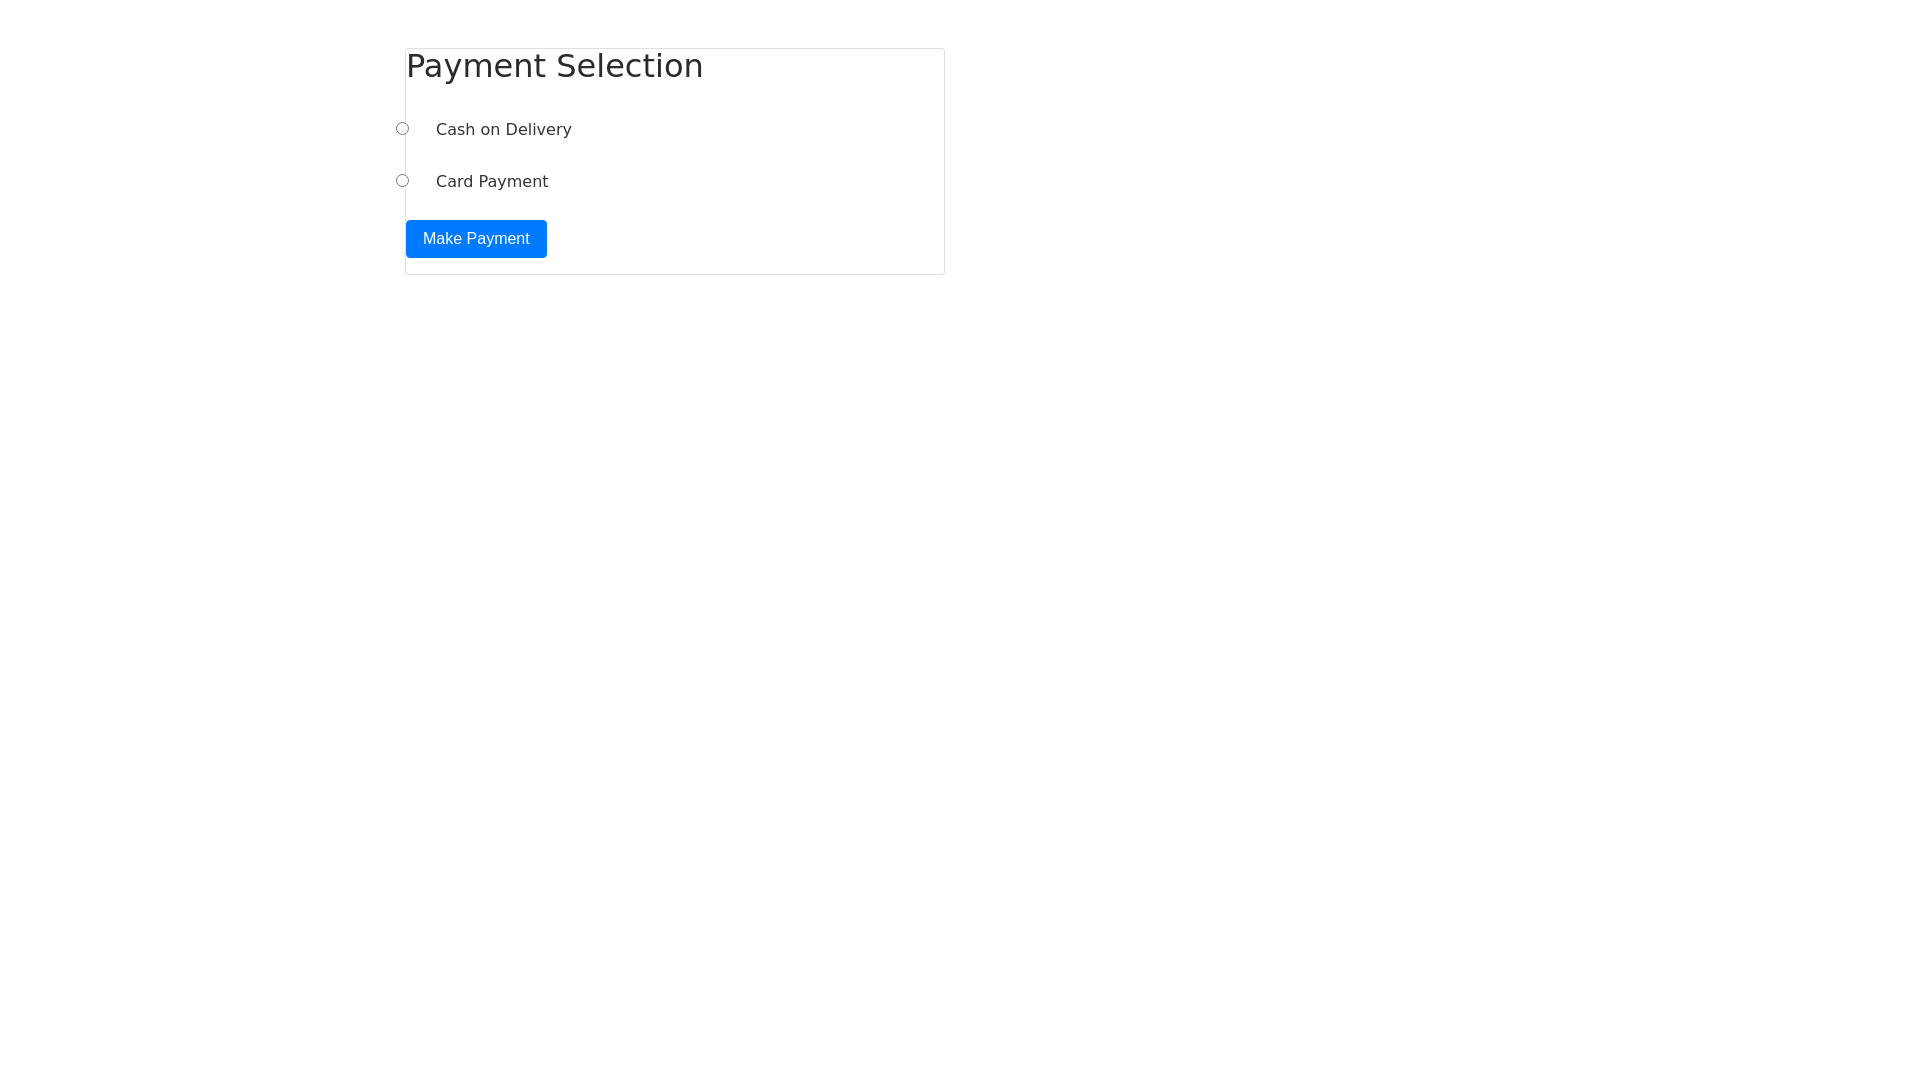Click the word "Payment" in the heading
1920x1080 pixels.
[475, 66]
